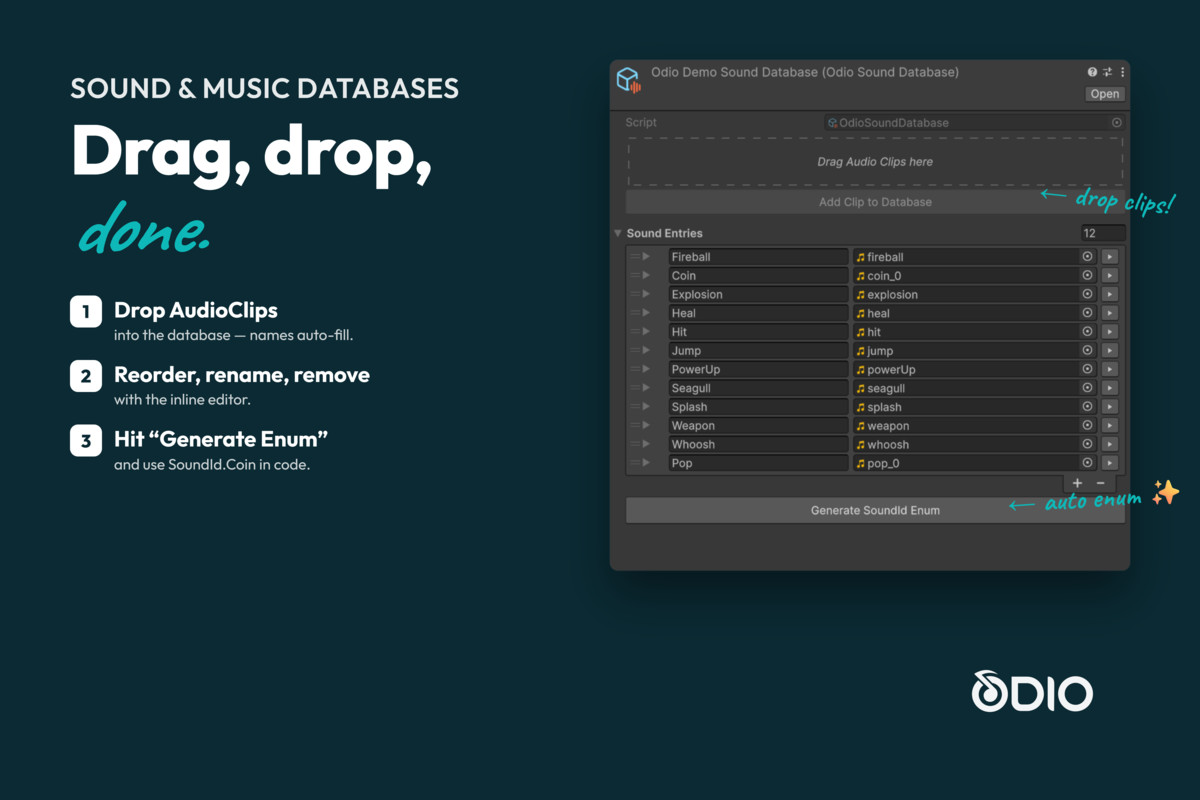
Task: Expand the Fireball entry arrow
Action: coord(646,257)
